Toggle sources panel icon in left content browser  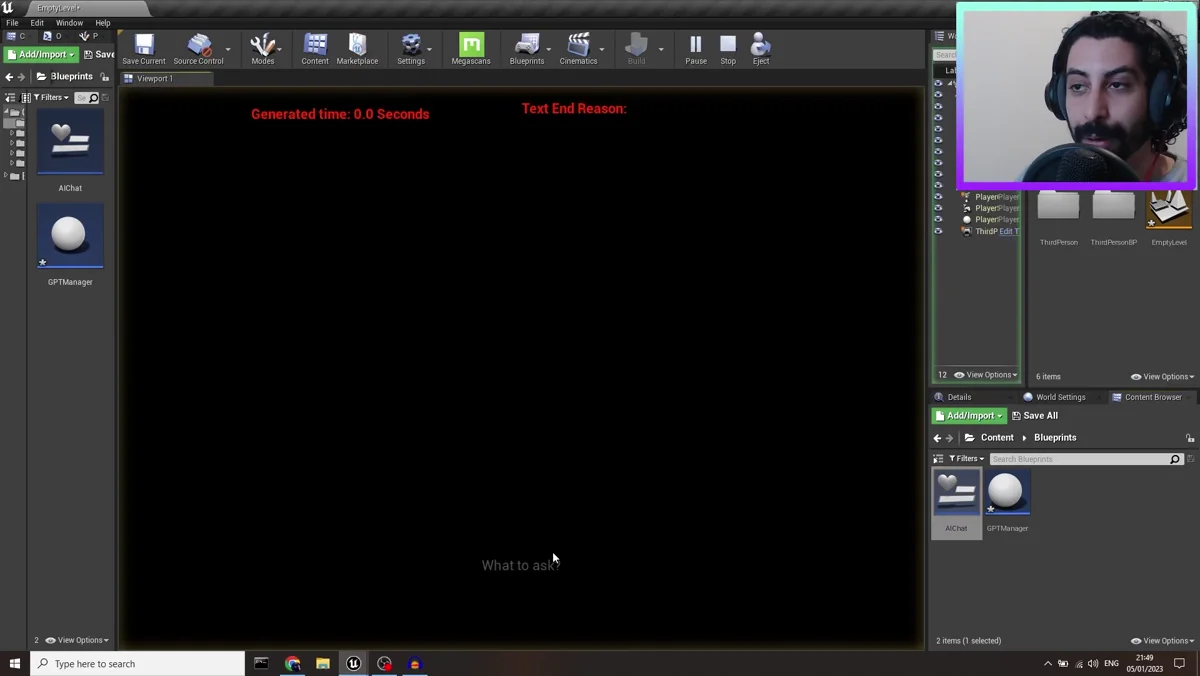click(x=10, y=97)
